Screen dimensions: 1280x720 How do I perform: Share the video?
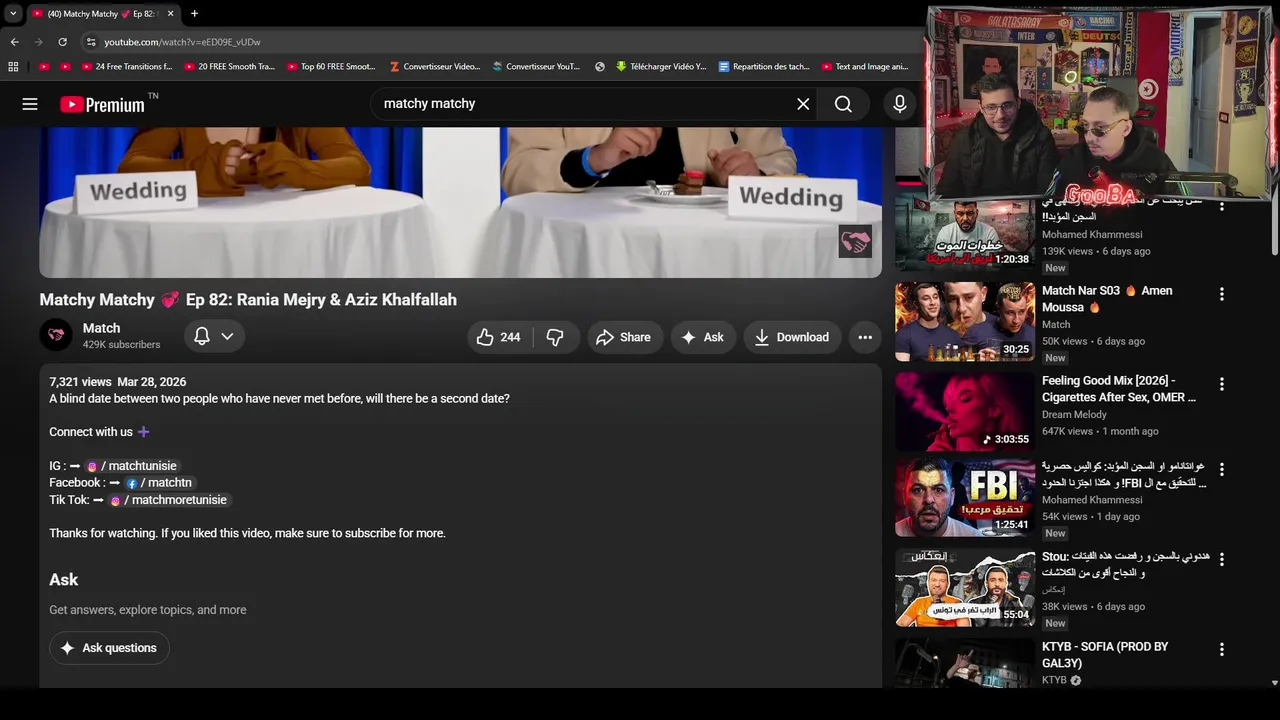pos(624,337)
